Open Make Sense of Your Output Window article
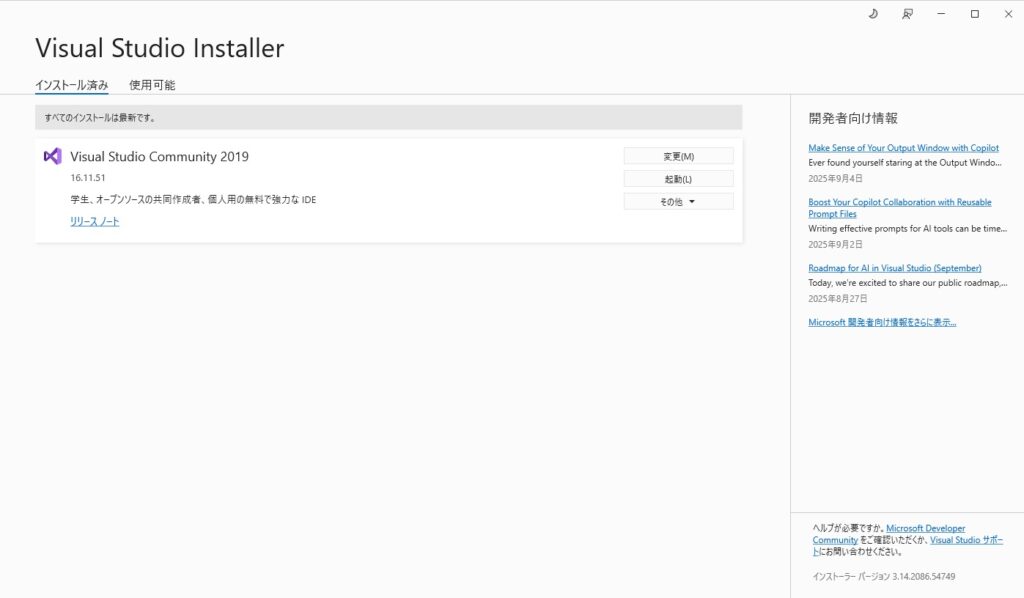Viewport: 1024px width, 598px height. 903,148
